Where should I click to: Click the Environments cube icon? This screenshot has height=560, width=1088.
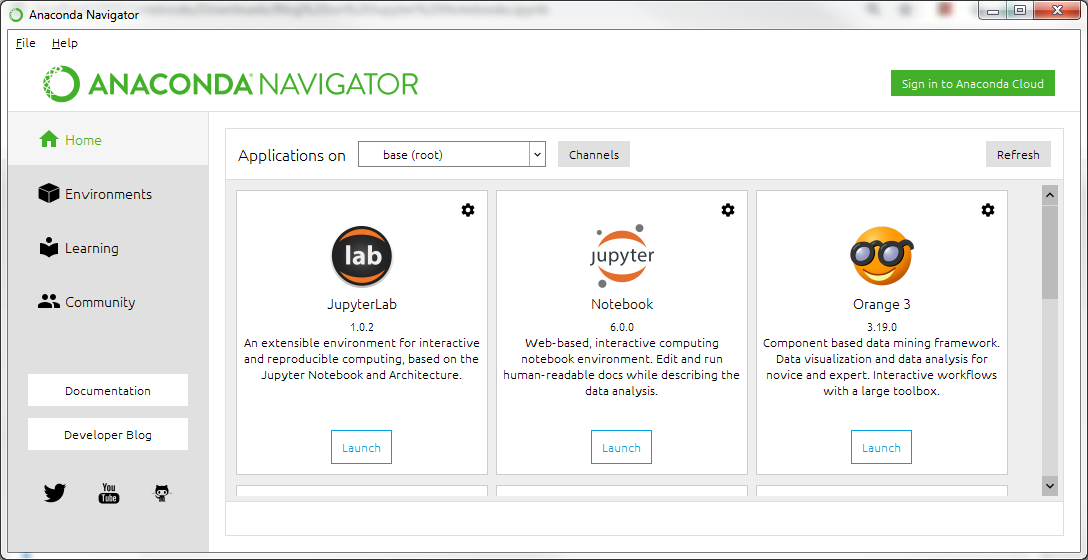pyautogui.click(x=49, y=194)
